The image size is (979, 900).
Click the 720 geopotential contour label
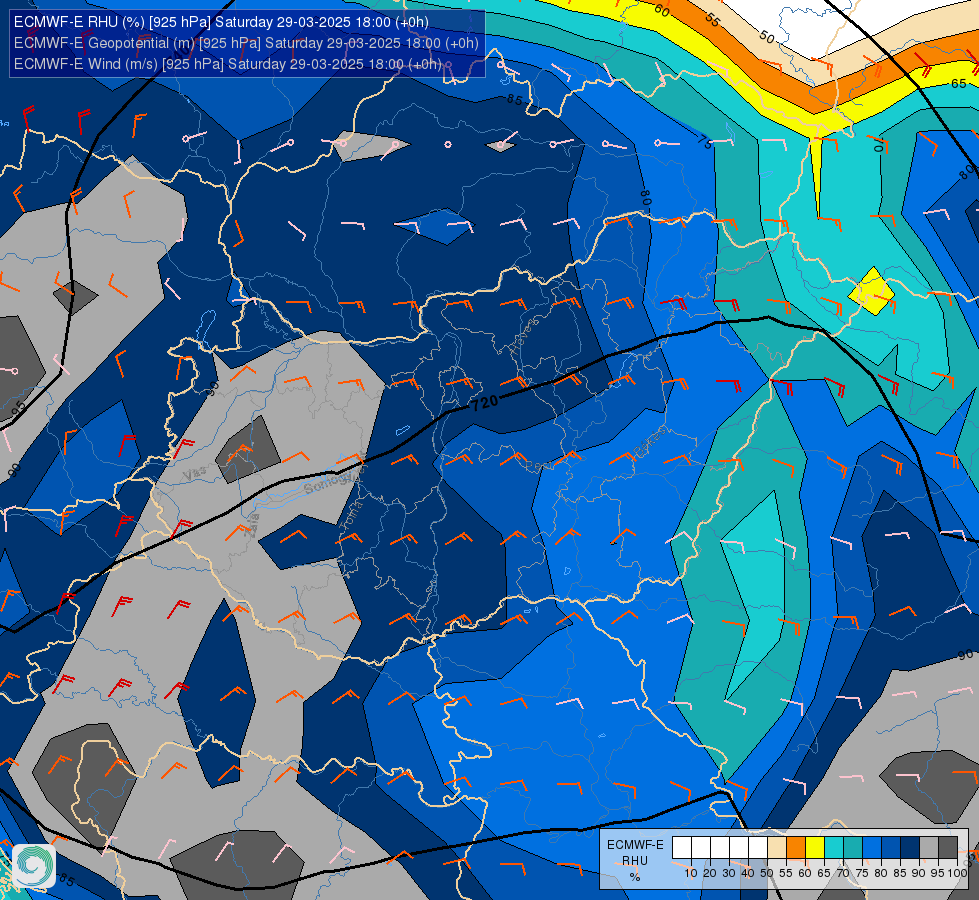click(x=485, y=403)
